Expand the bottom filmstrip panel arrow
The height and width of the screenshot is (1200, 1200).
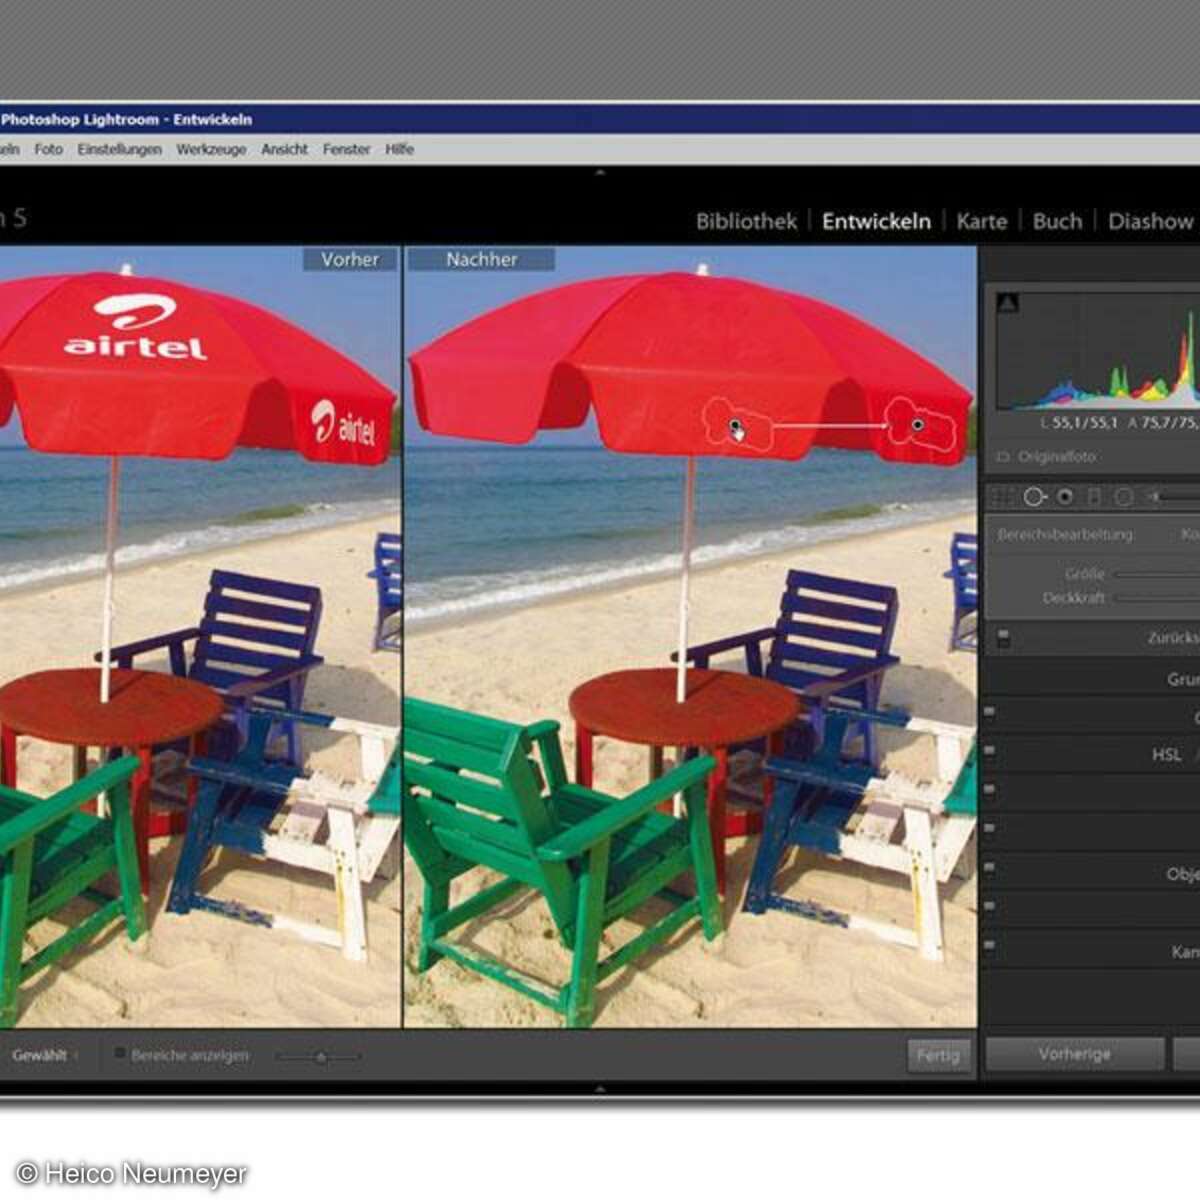[x=600, y=1088]
